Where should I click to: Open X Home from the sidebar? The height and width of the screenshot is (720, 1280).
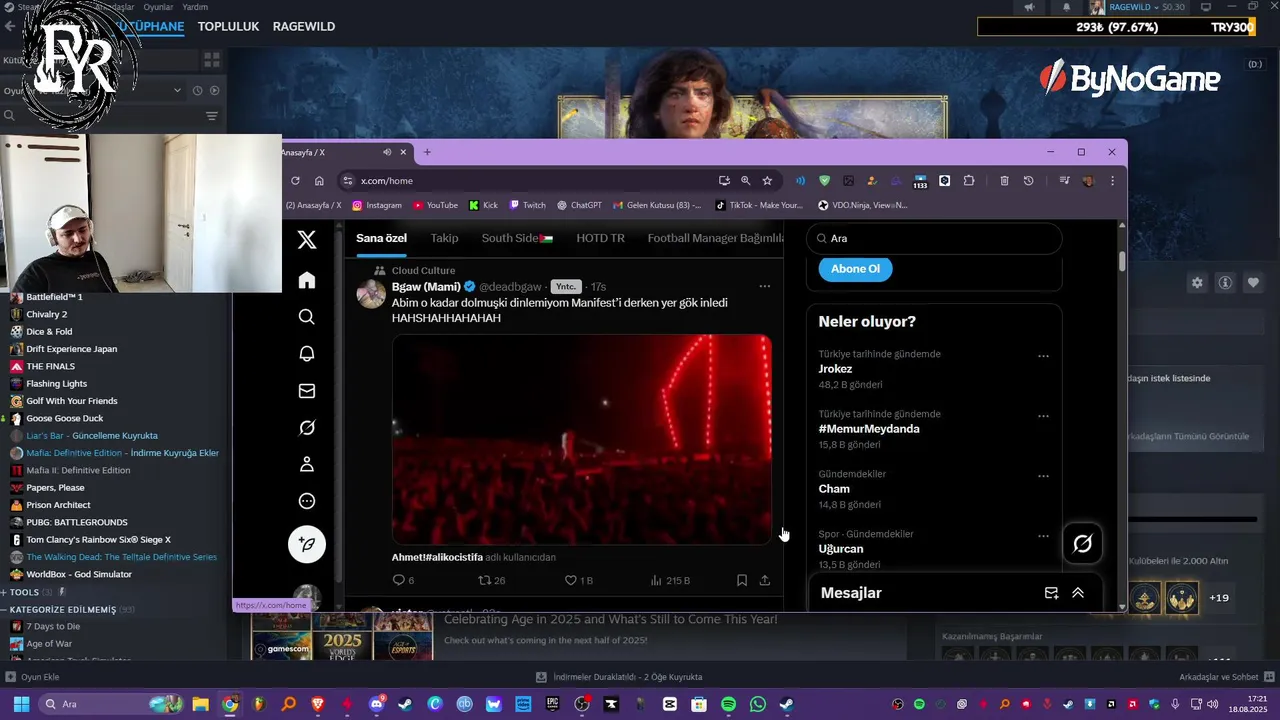[x=307, y=280]
